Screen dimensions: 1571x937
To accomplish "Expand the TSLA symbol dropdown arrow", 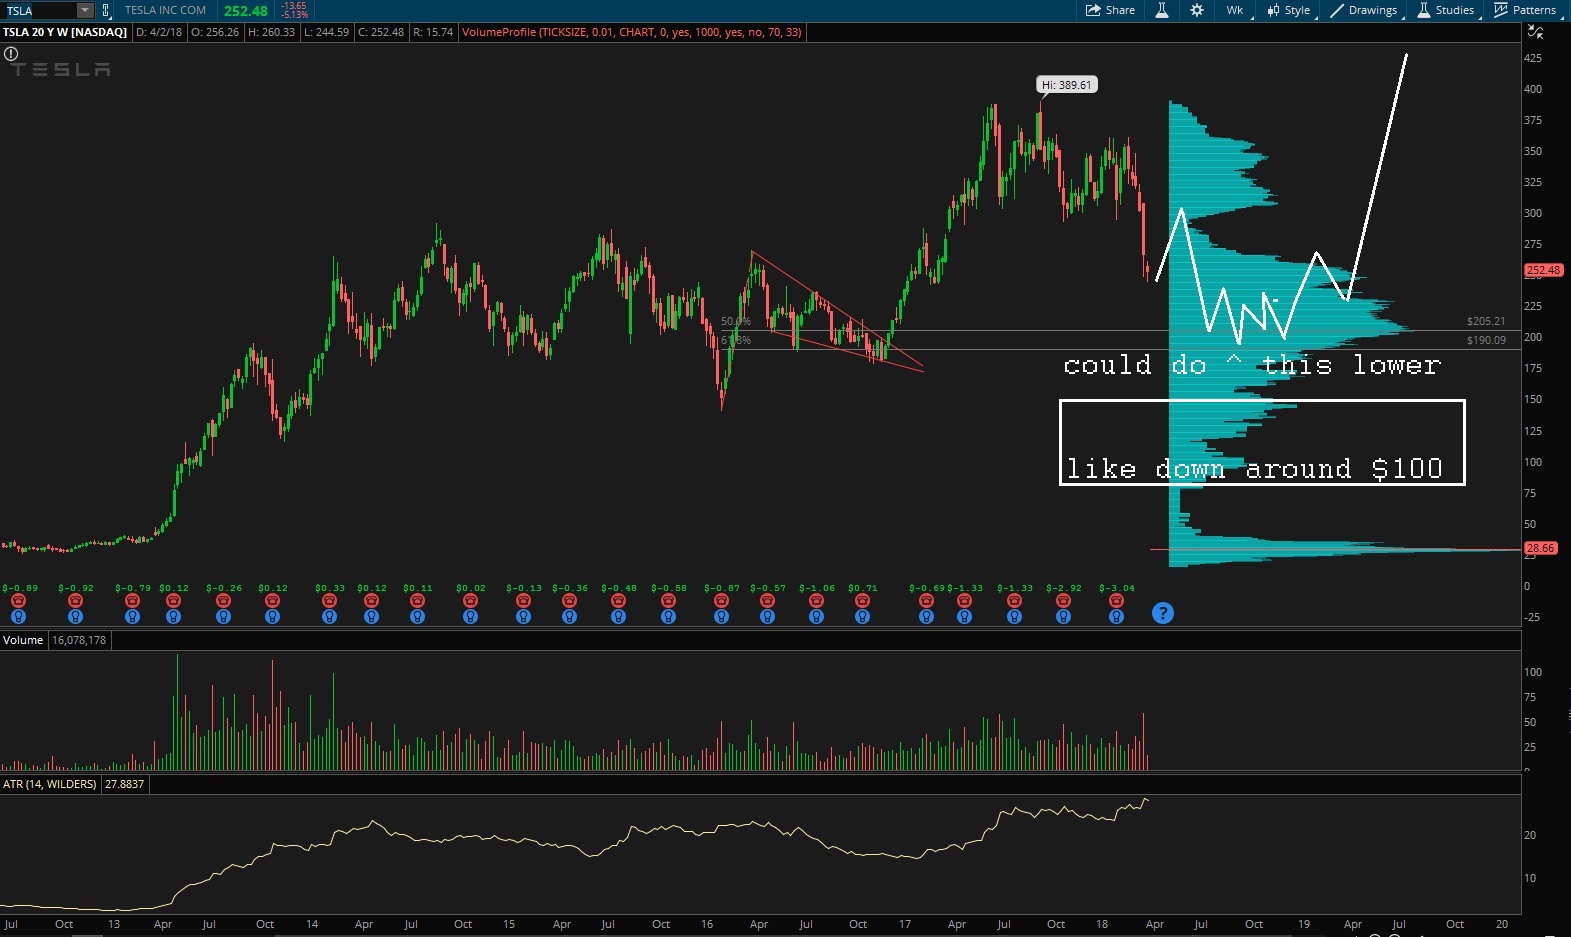I will (85, 10).
